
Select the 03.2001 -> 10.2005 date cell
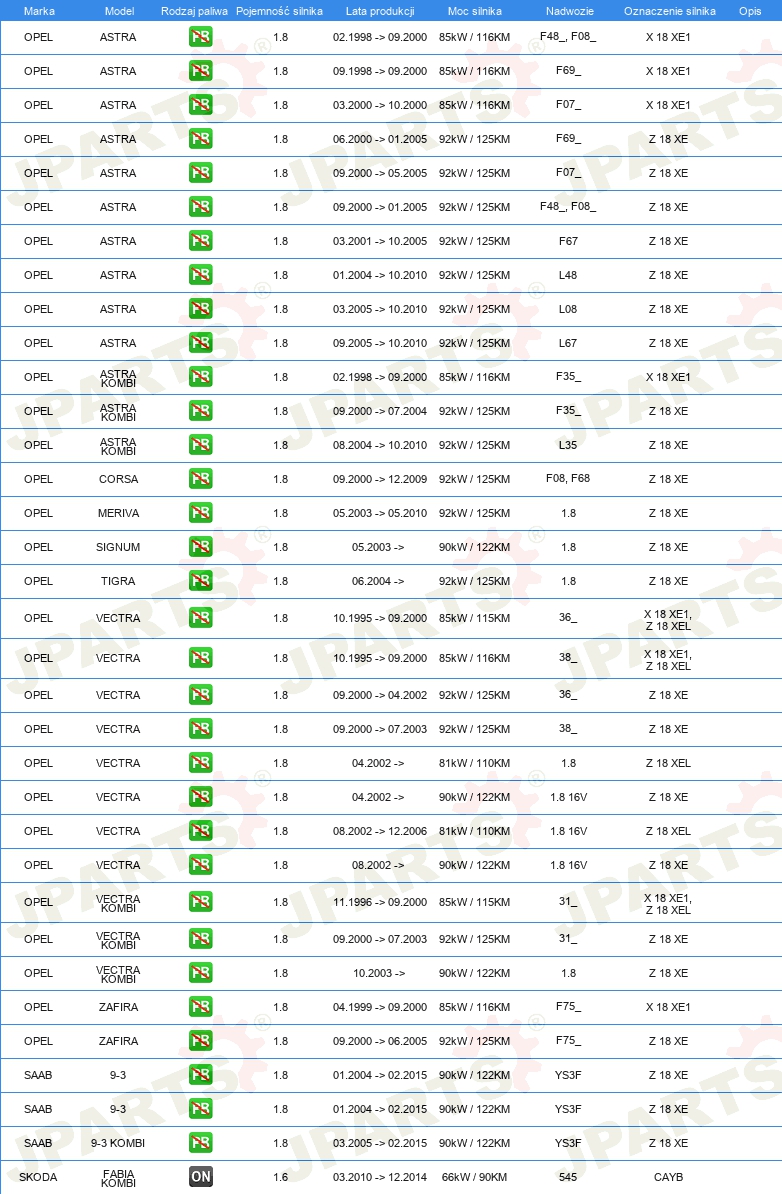click(380, 241)
